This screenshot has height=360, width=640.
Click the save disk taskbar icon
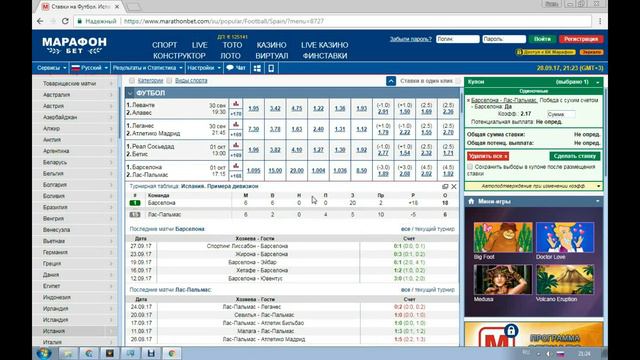(x=151, y=353)
